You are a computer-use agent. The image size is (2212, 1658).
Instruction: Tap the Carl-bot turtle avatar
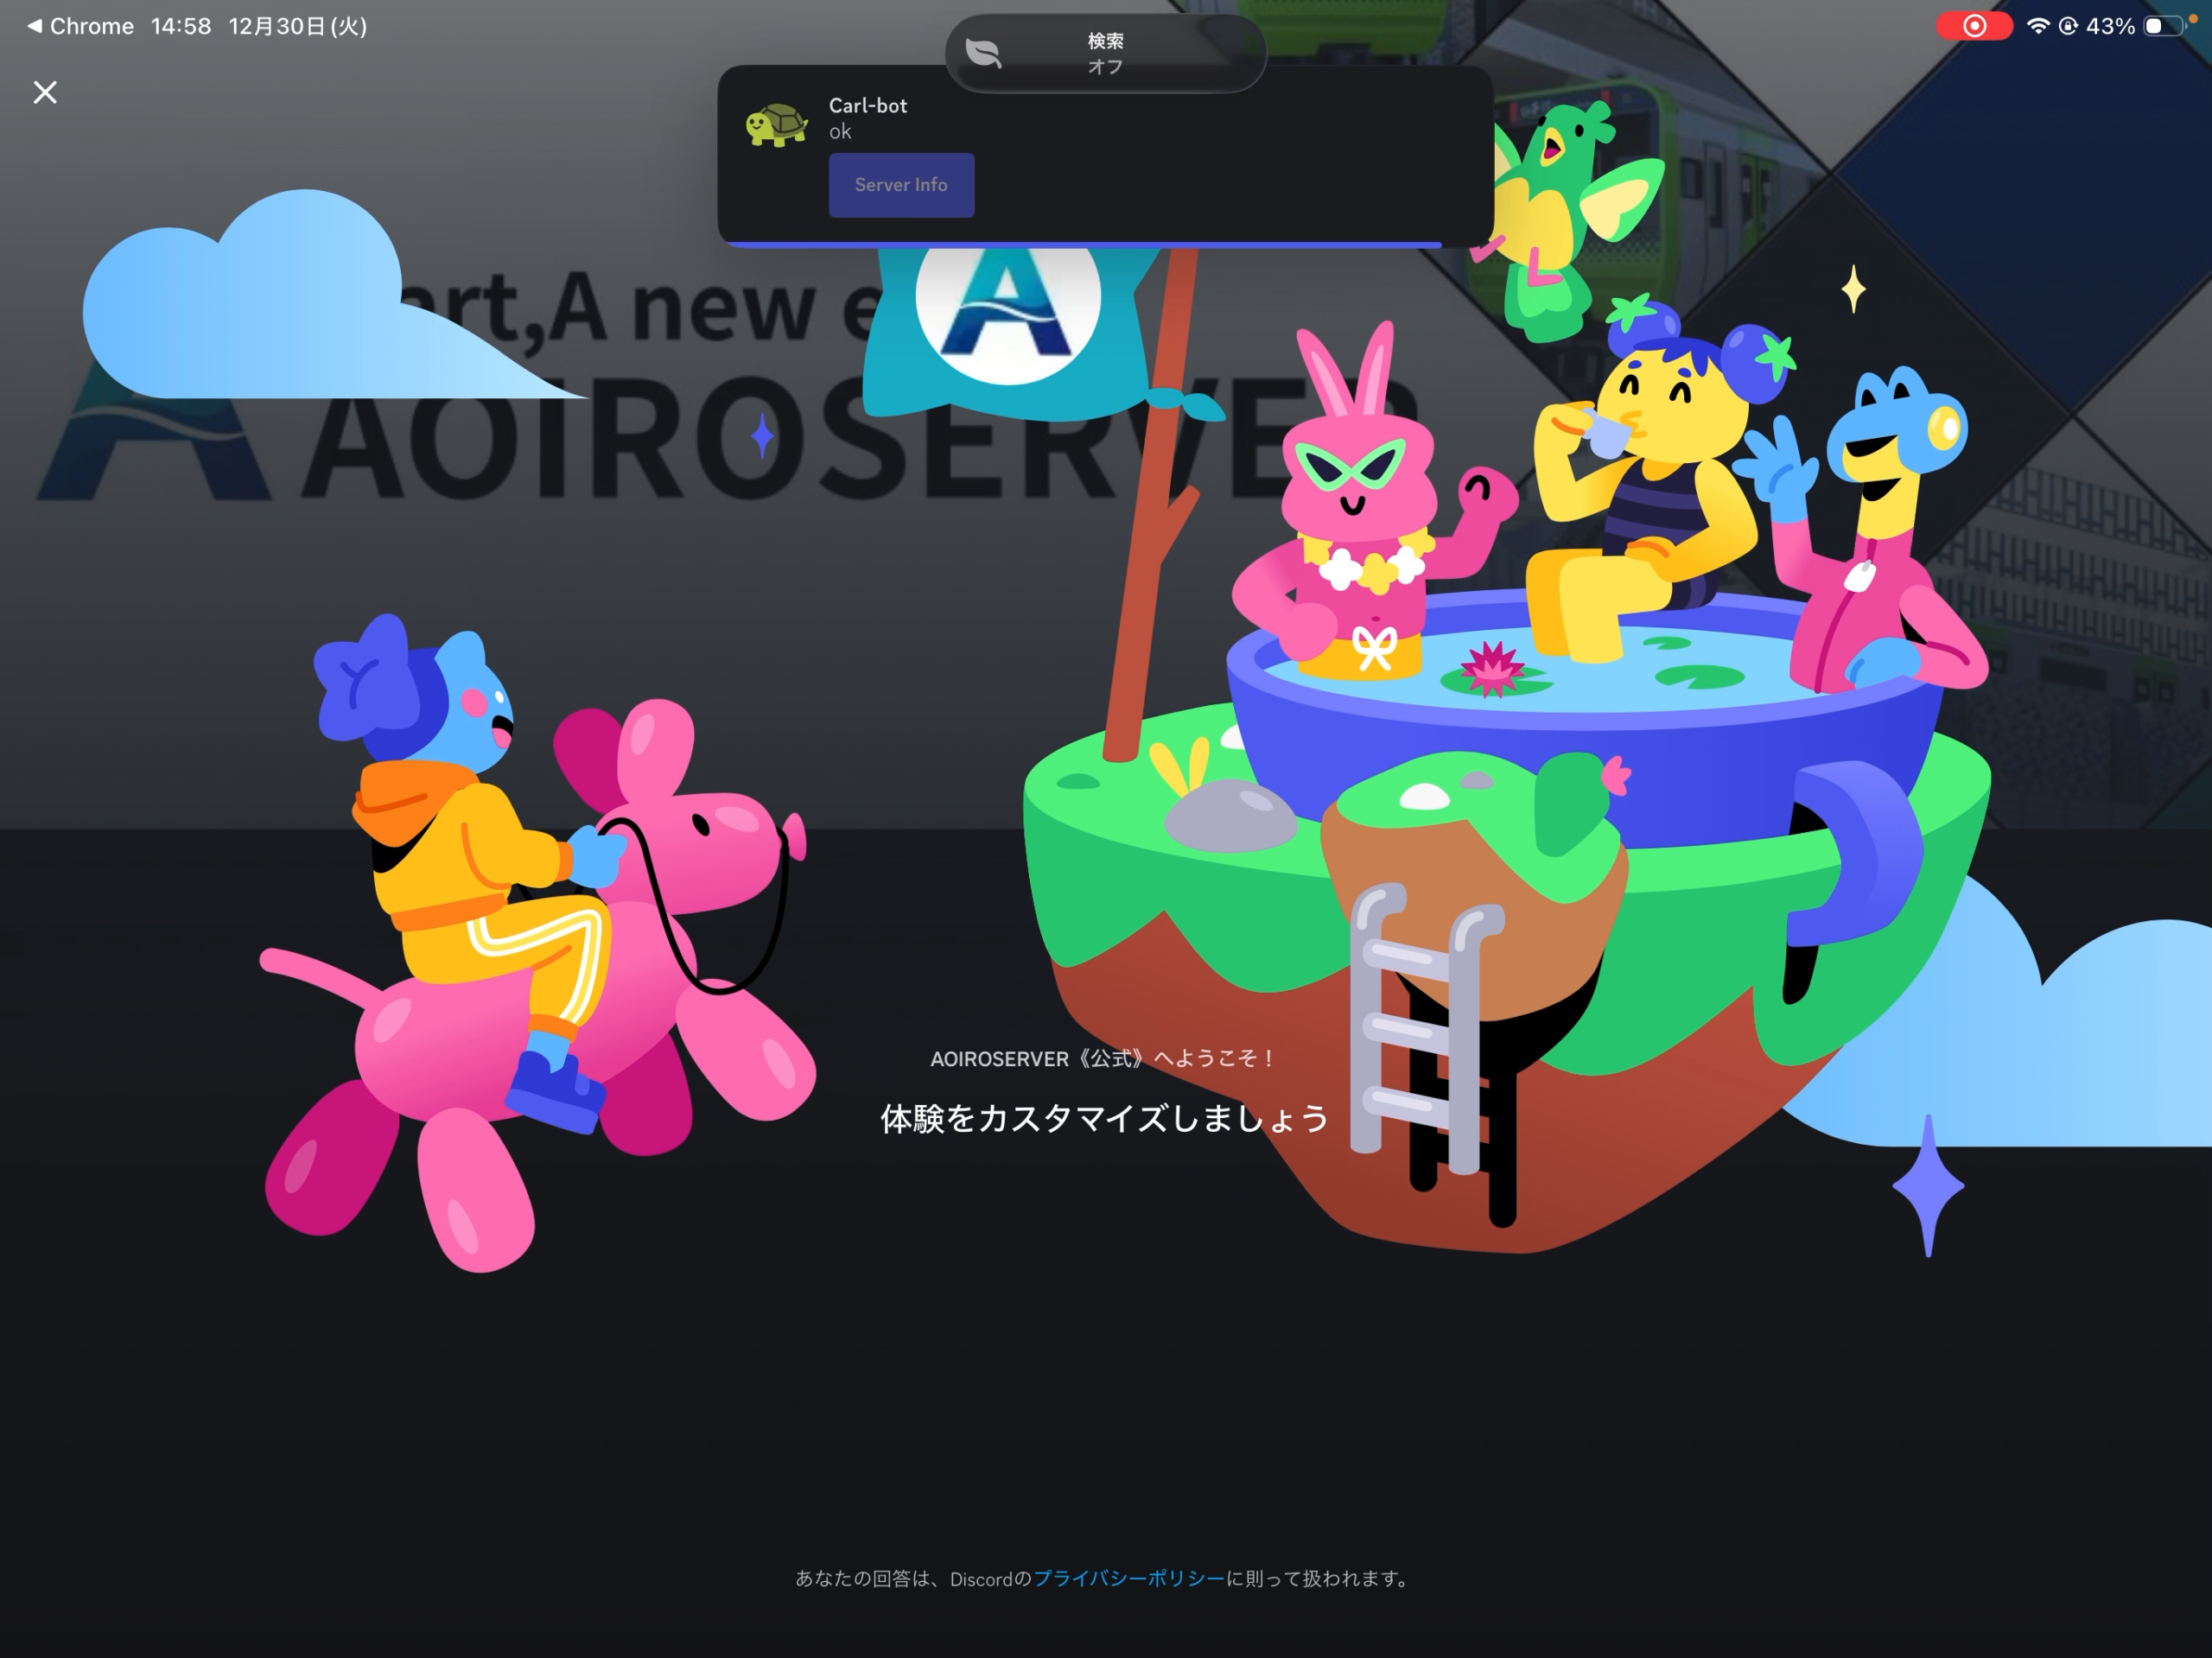coord(776,126)
